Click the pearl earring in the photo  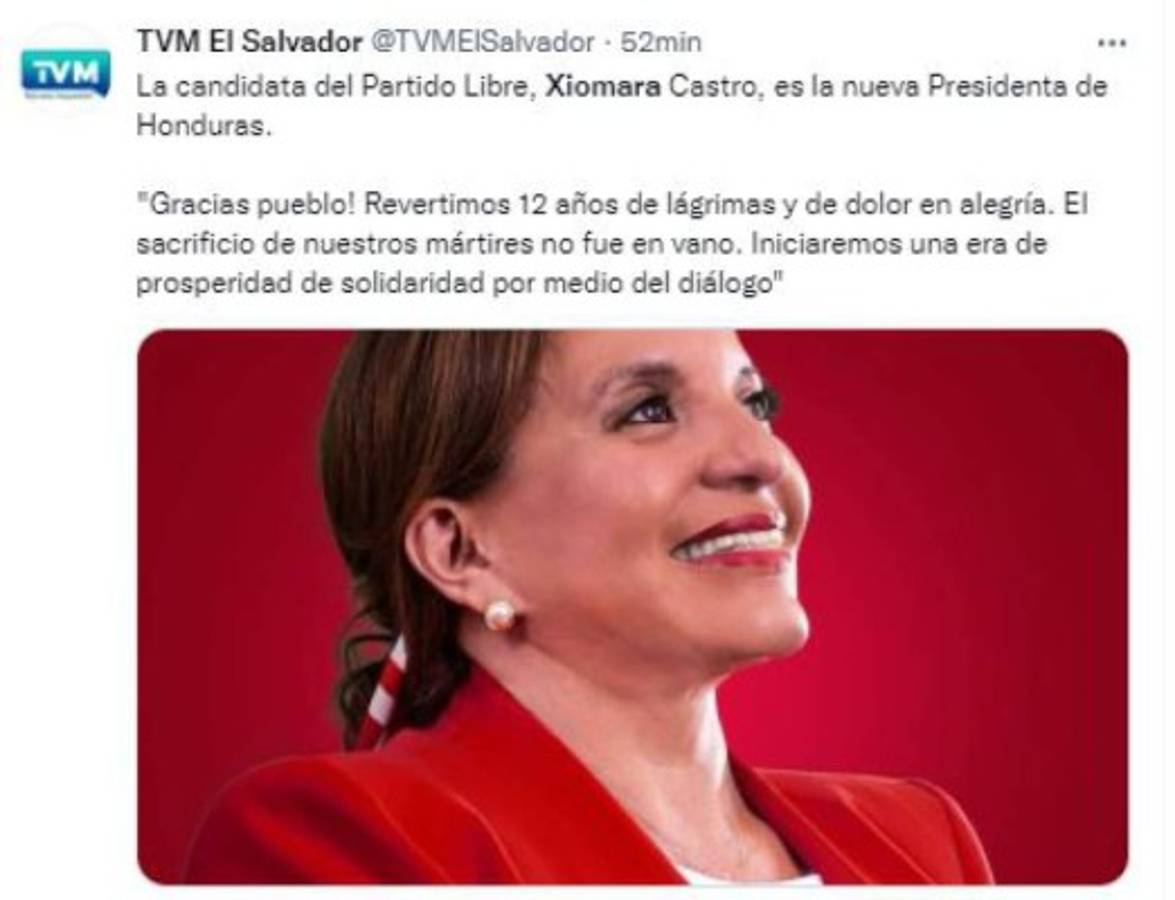coord(499,615)
